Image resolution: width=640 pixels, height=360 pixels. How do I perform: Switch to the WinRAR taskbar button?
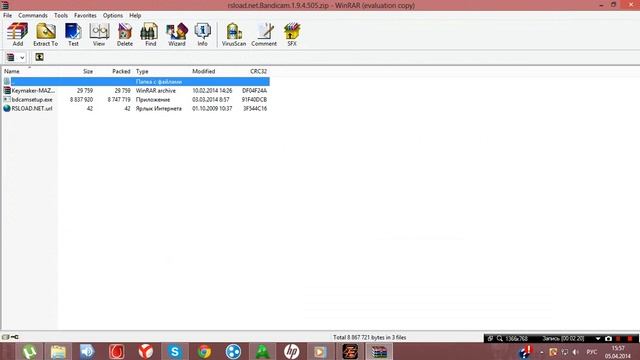click(379, 351)
